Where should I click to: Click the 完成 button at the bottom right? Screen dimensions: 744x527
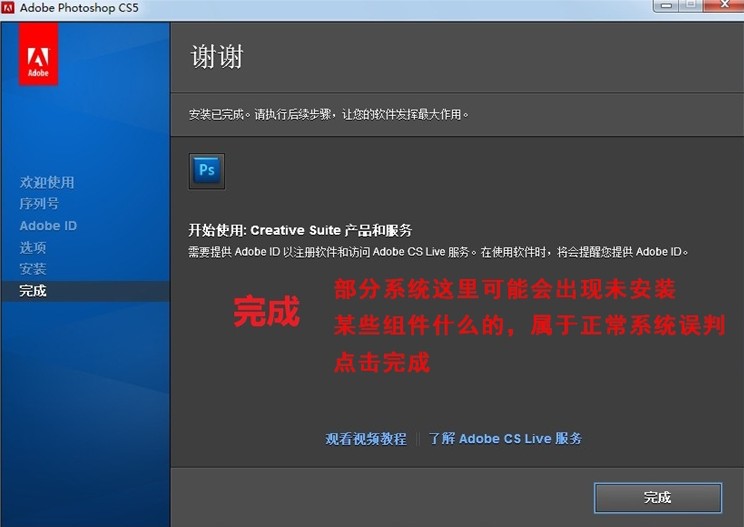click(658, 498)
